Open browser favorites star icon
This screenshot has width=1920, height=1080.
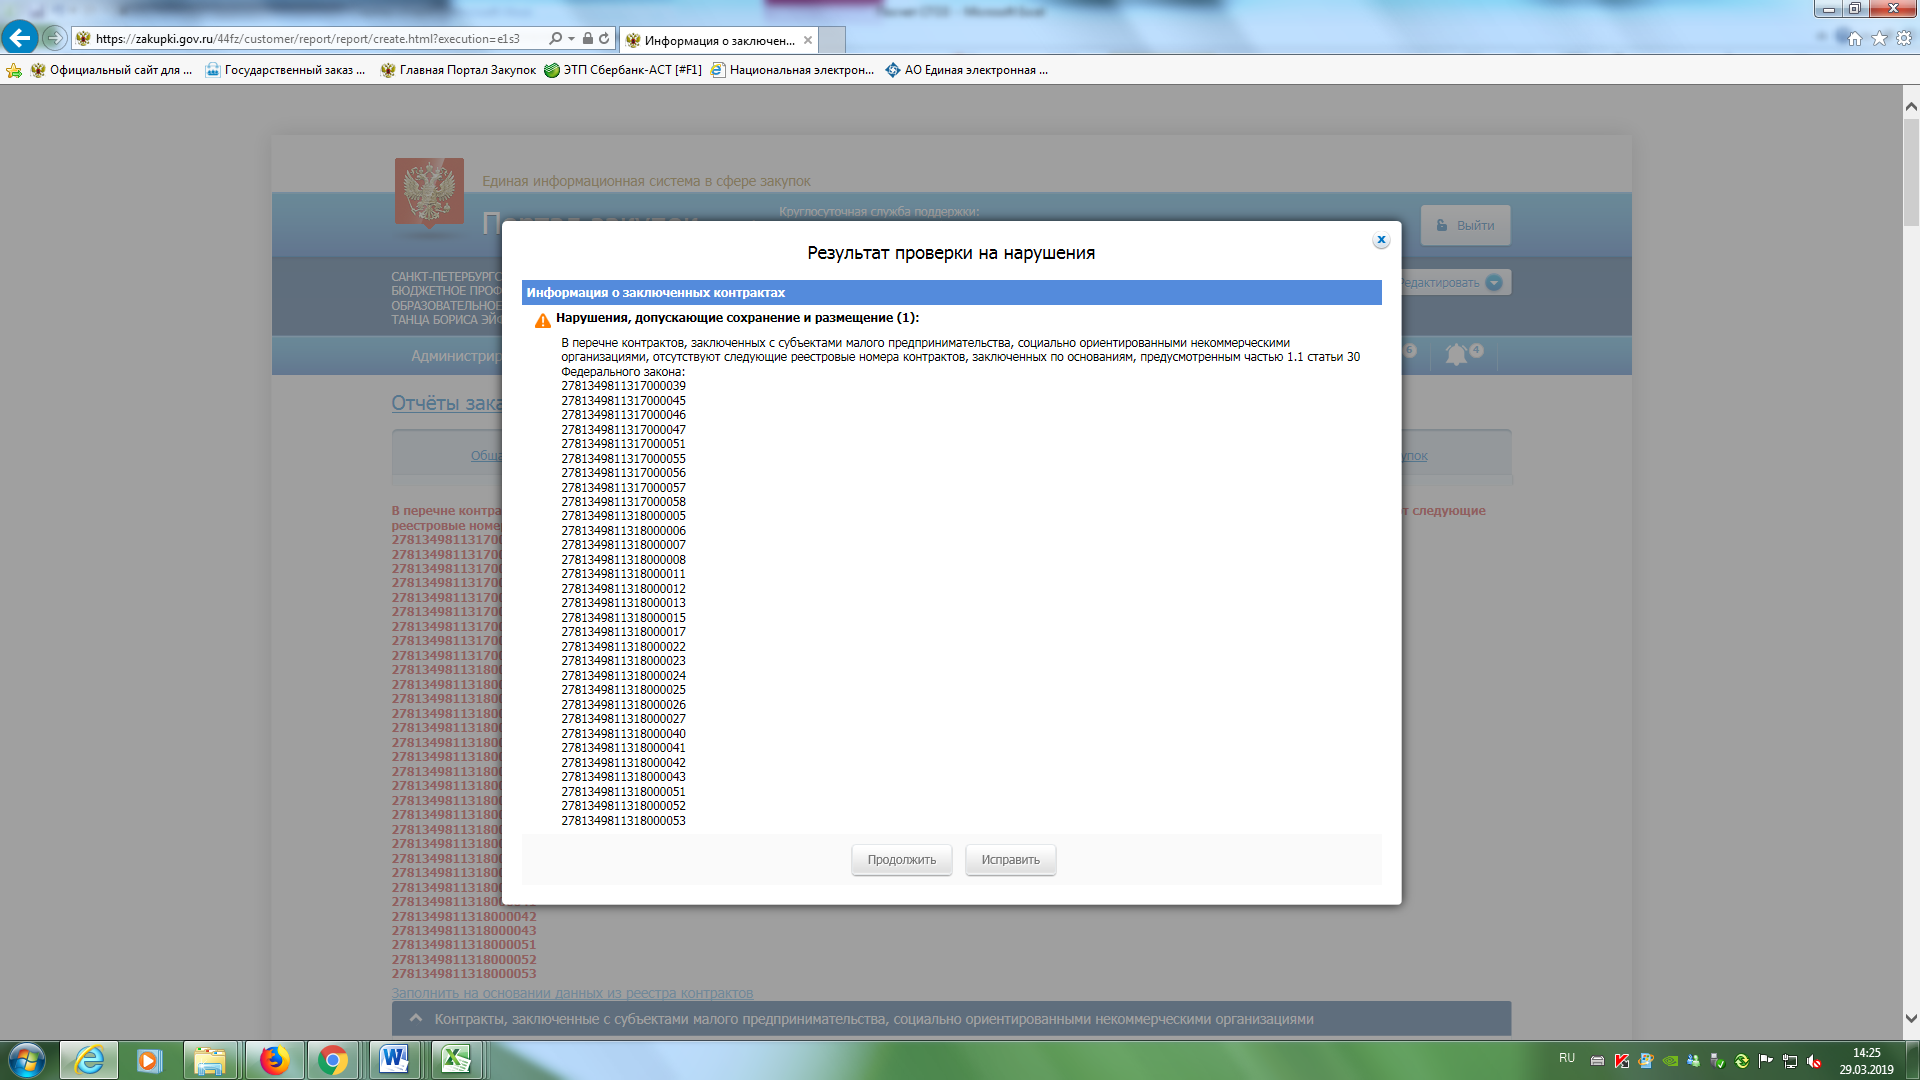tap(1879, 38)
